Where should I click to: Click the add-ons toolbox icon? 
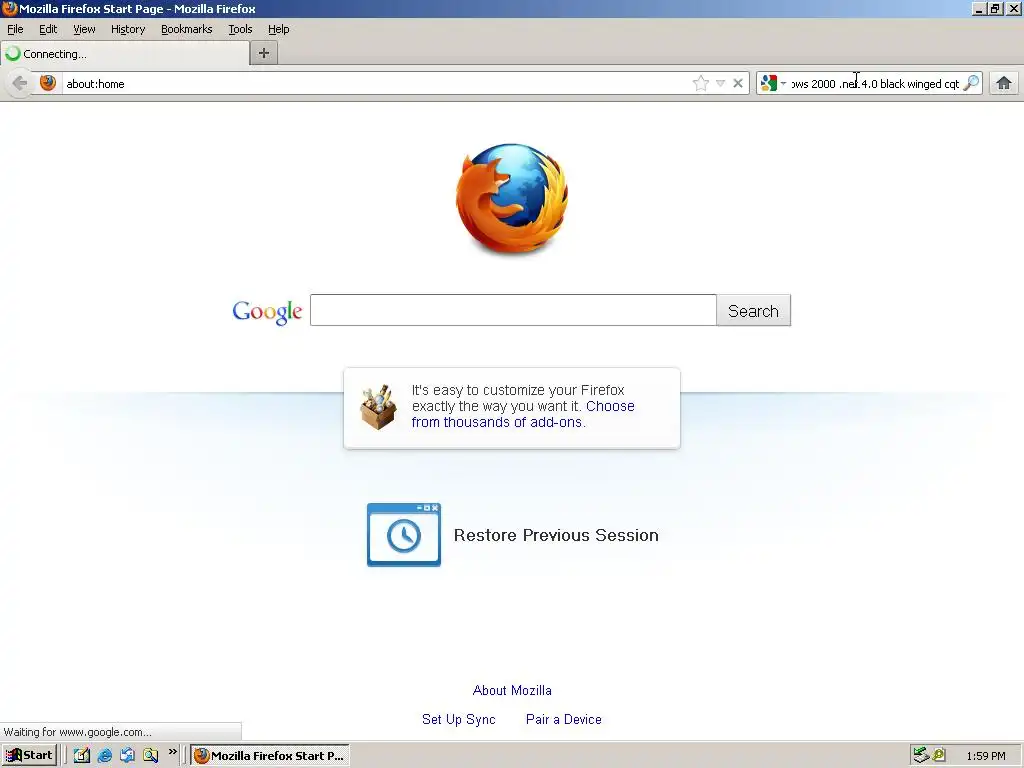[378, 407]
